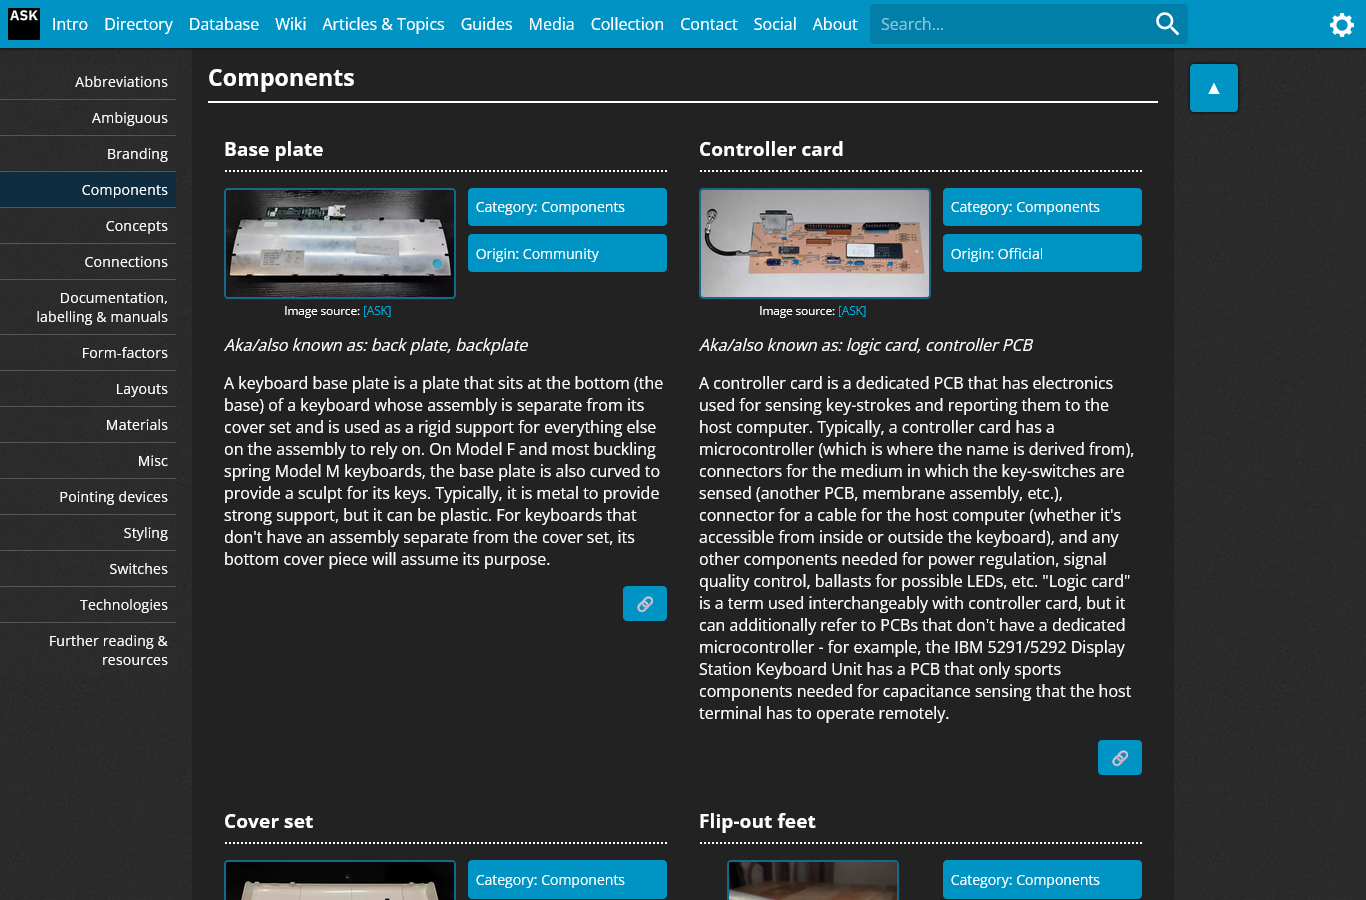The width and height of the screenshot is (1366, 900).
Task: Click the Origin: Community button
Action: pyautogui.click(x=567, y=253)
